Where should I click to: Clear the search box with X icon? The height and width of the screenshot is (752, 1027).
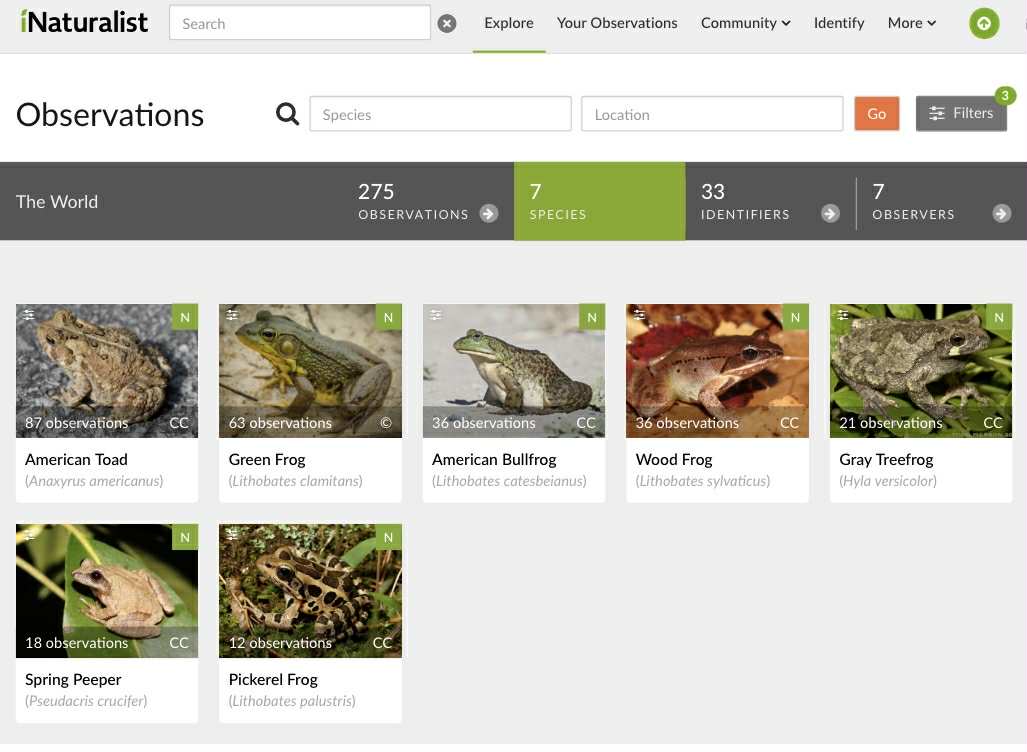(447, 23)
